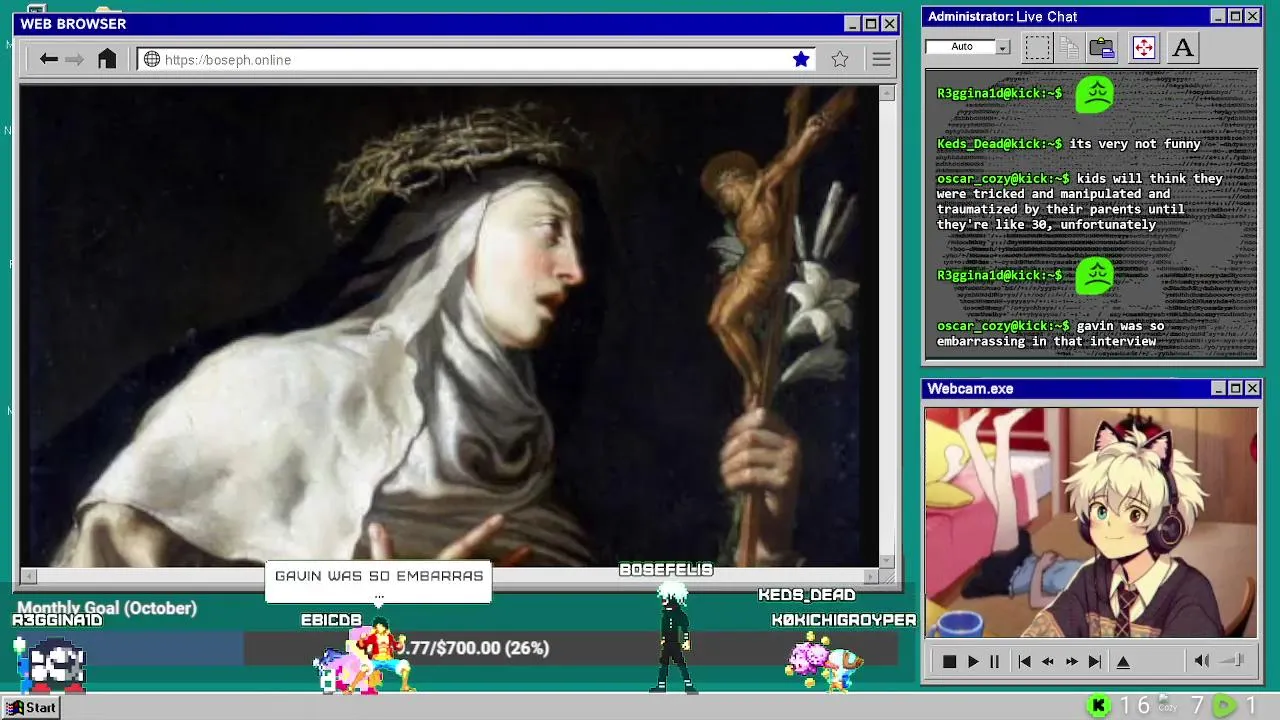Click the Kick viewer count 16

[x=1135, y=706]
